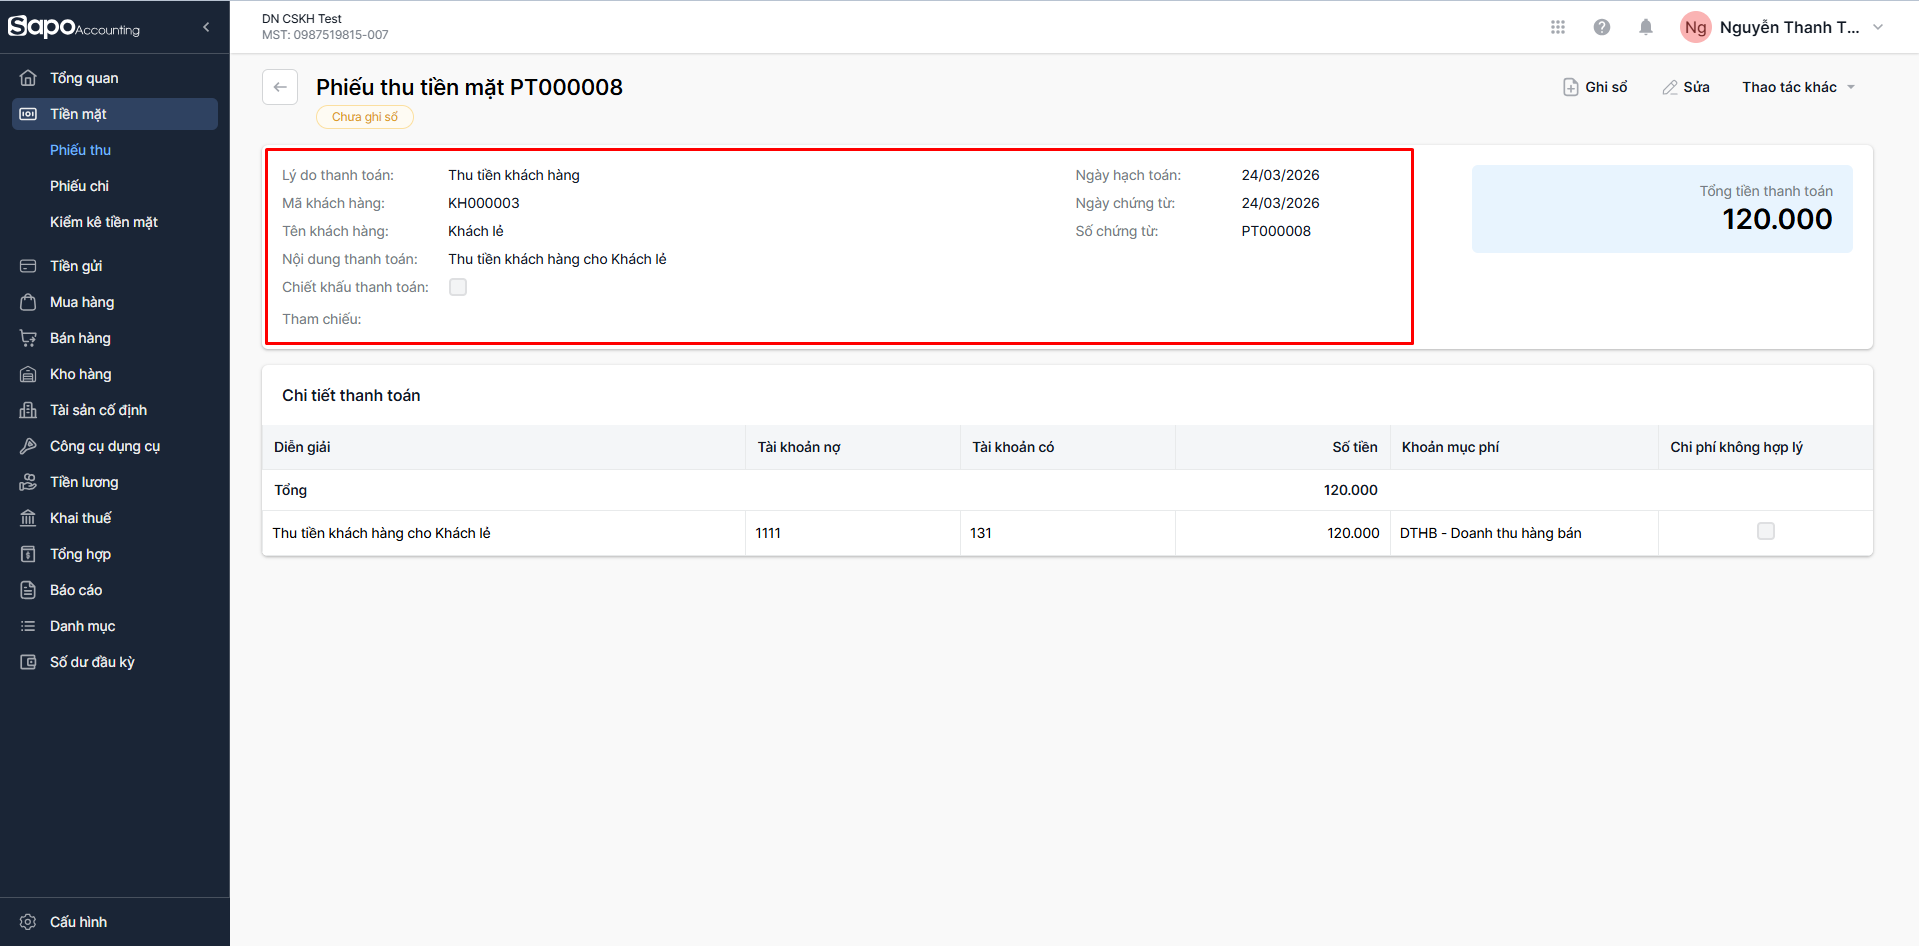Click the Sửa pencil icon
Screen dimensions: 1919x946
[x=1670, y=87]
